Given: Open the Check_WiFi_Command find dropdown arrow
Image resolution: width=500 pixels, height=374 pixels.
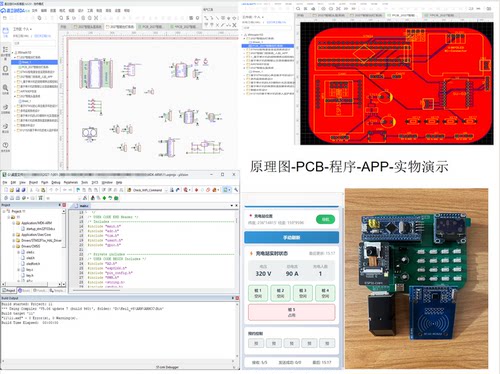Looking at the screenshot, I should [x=165, y=190].
